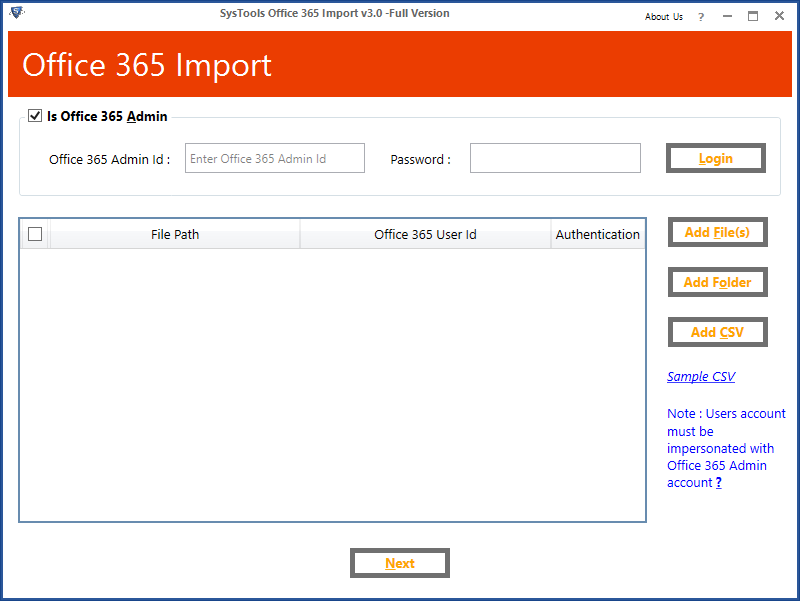Maximize the application window
The height and width of the screenshot is (601, 800).
pos(753,17)
